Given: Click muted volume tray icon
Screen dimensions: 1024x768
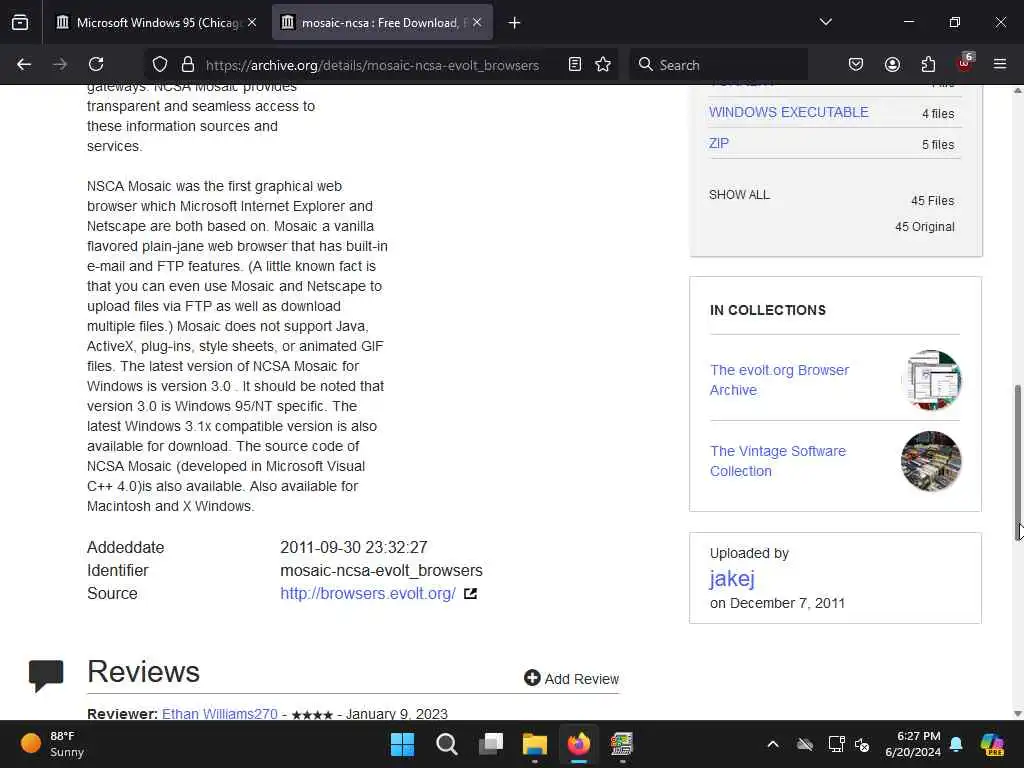Looking at the screenshot, I should (862, 744).
